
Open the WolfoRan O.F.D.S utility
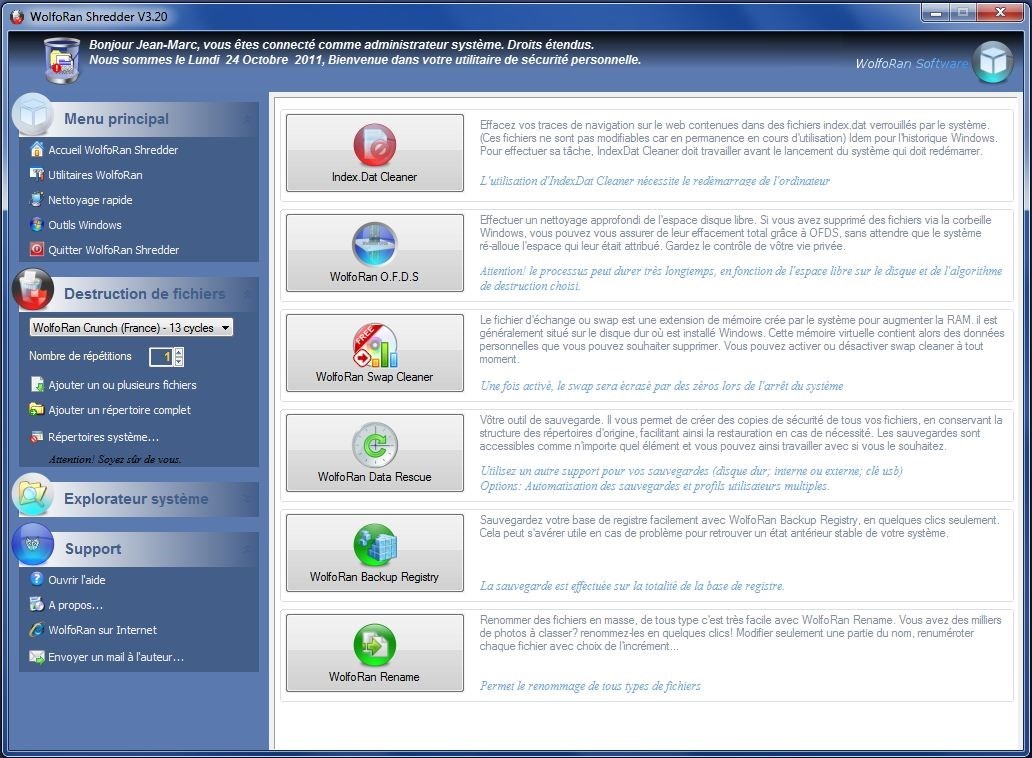[x=374, y=253]
